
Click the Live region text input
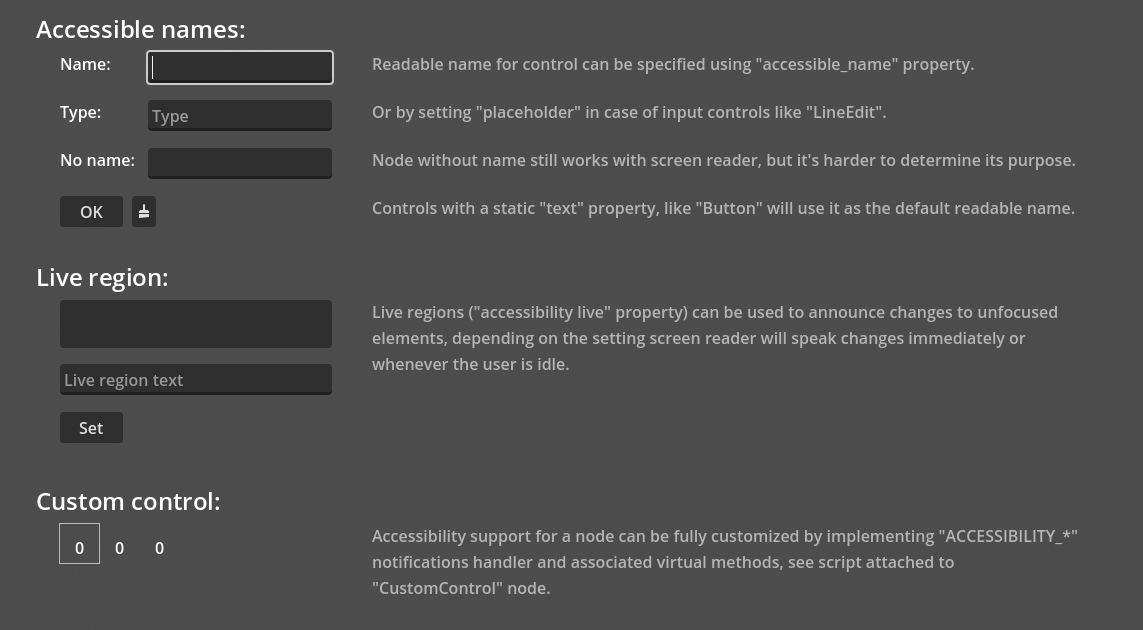[x=196, y=379]
